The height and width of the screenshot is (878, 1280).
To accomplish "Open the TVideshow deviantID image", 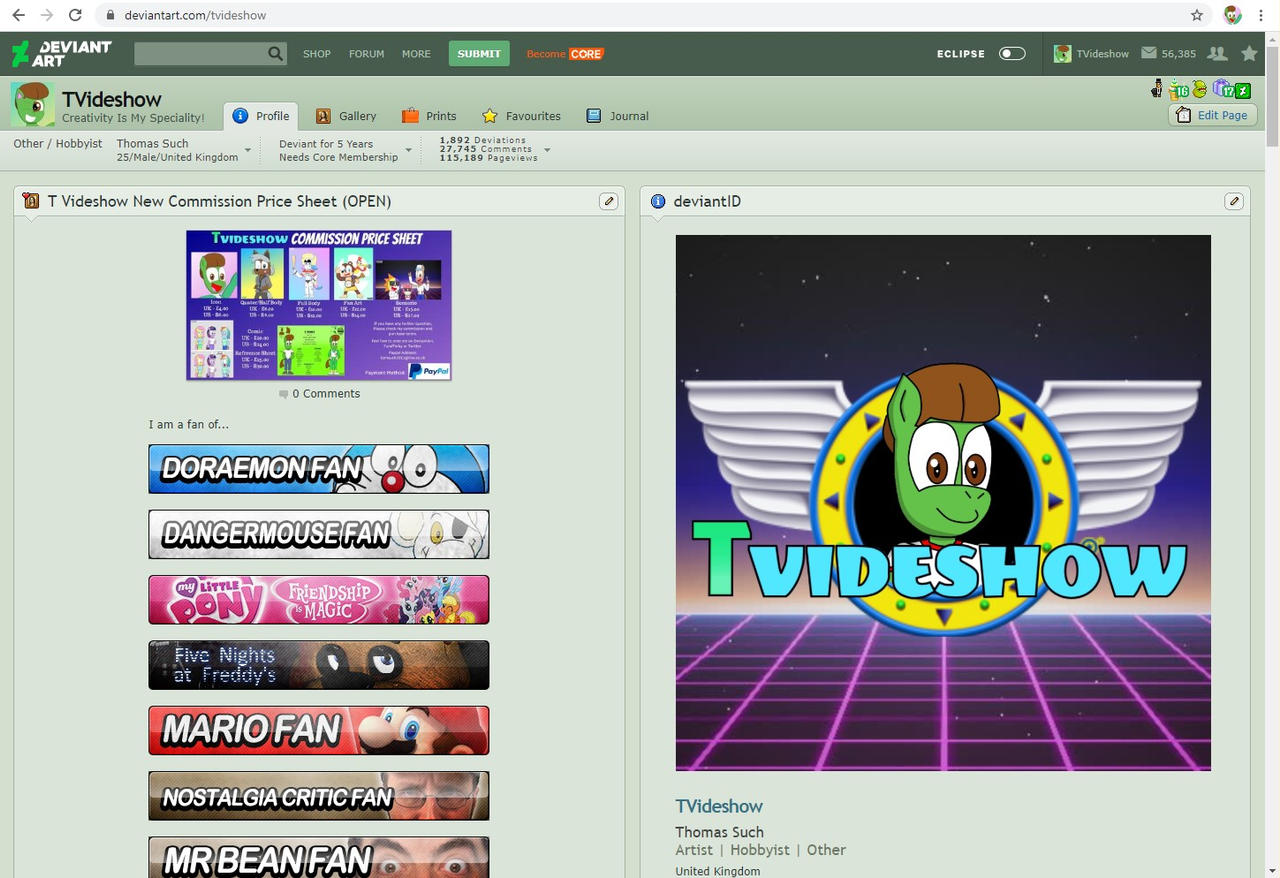I will pos(943,503).
